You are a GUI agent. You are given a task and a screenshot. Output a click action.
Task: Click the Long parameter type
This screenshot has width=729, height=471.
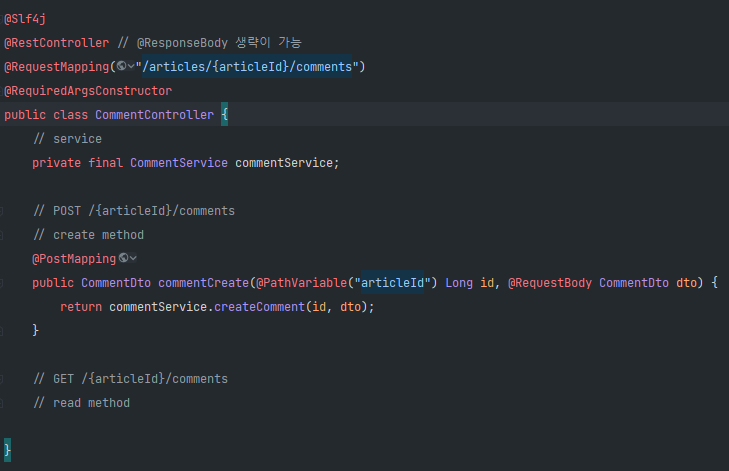tap(459, 283)
